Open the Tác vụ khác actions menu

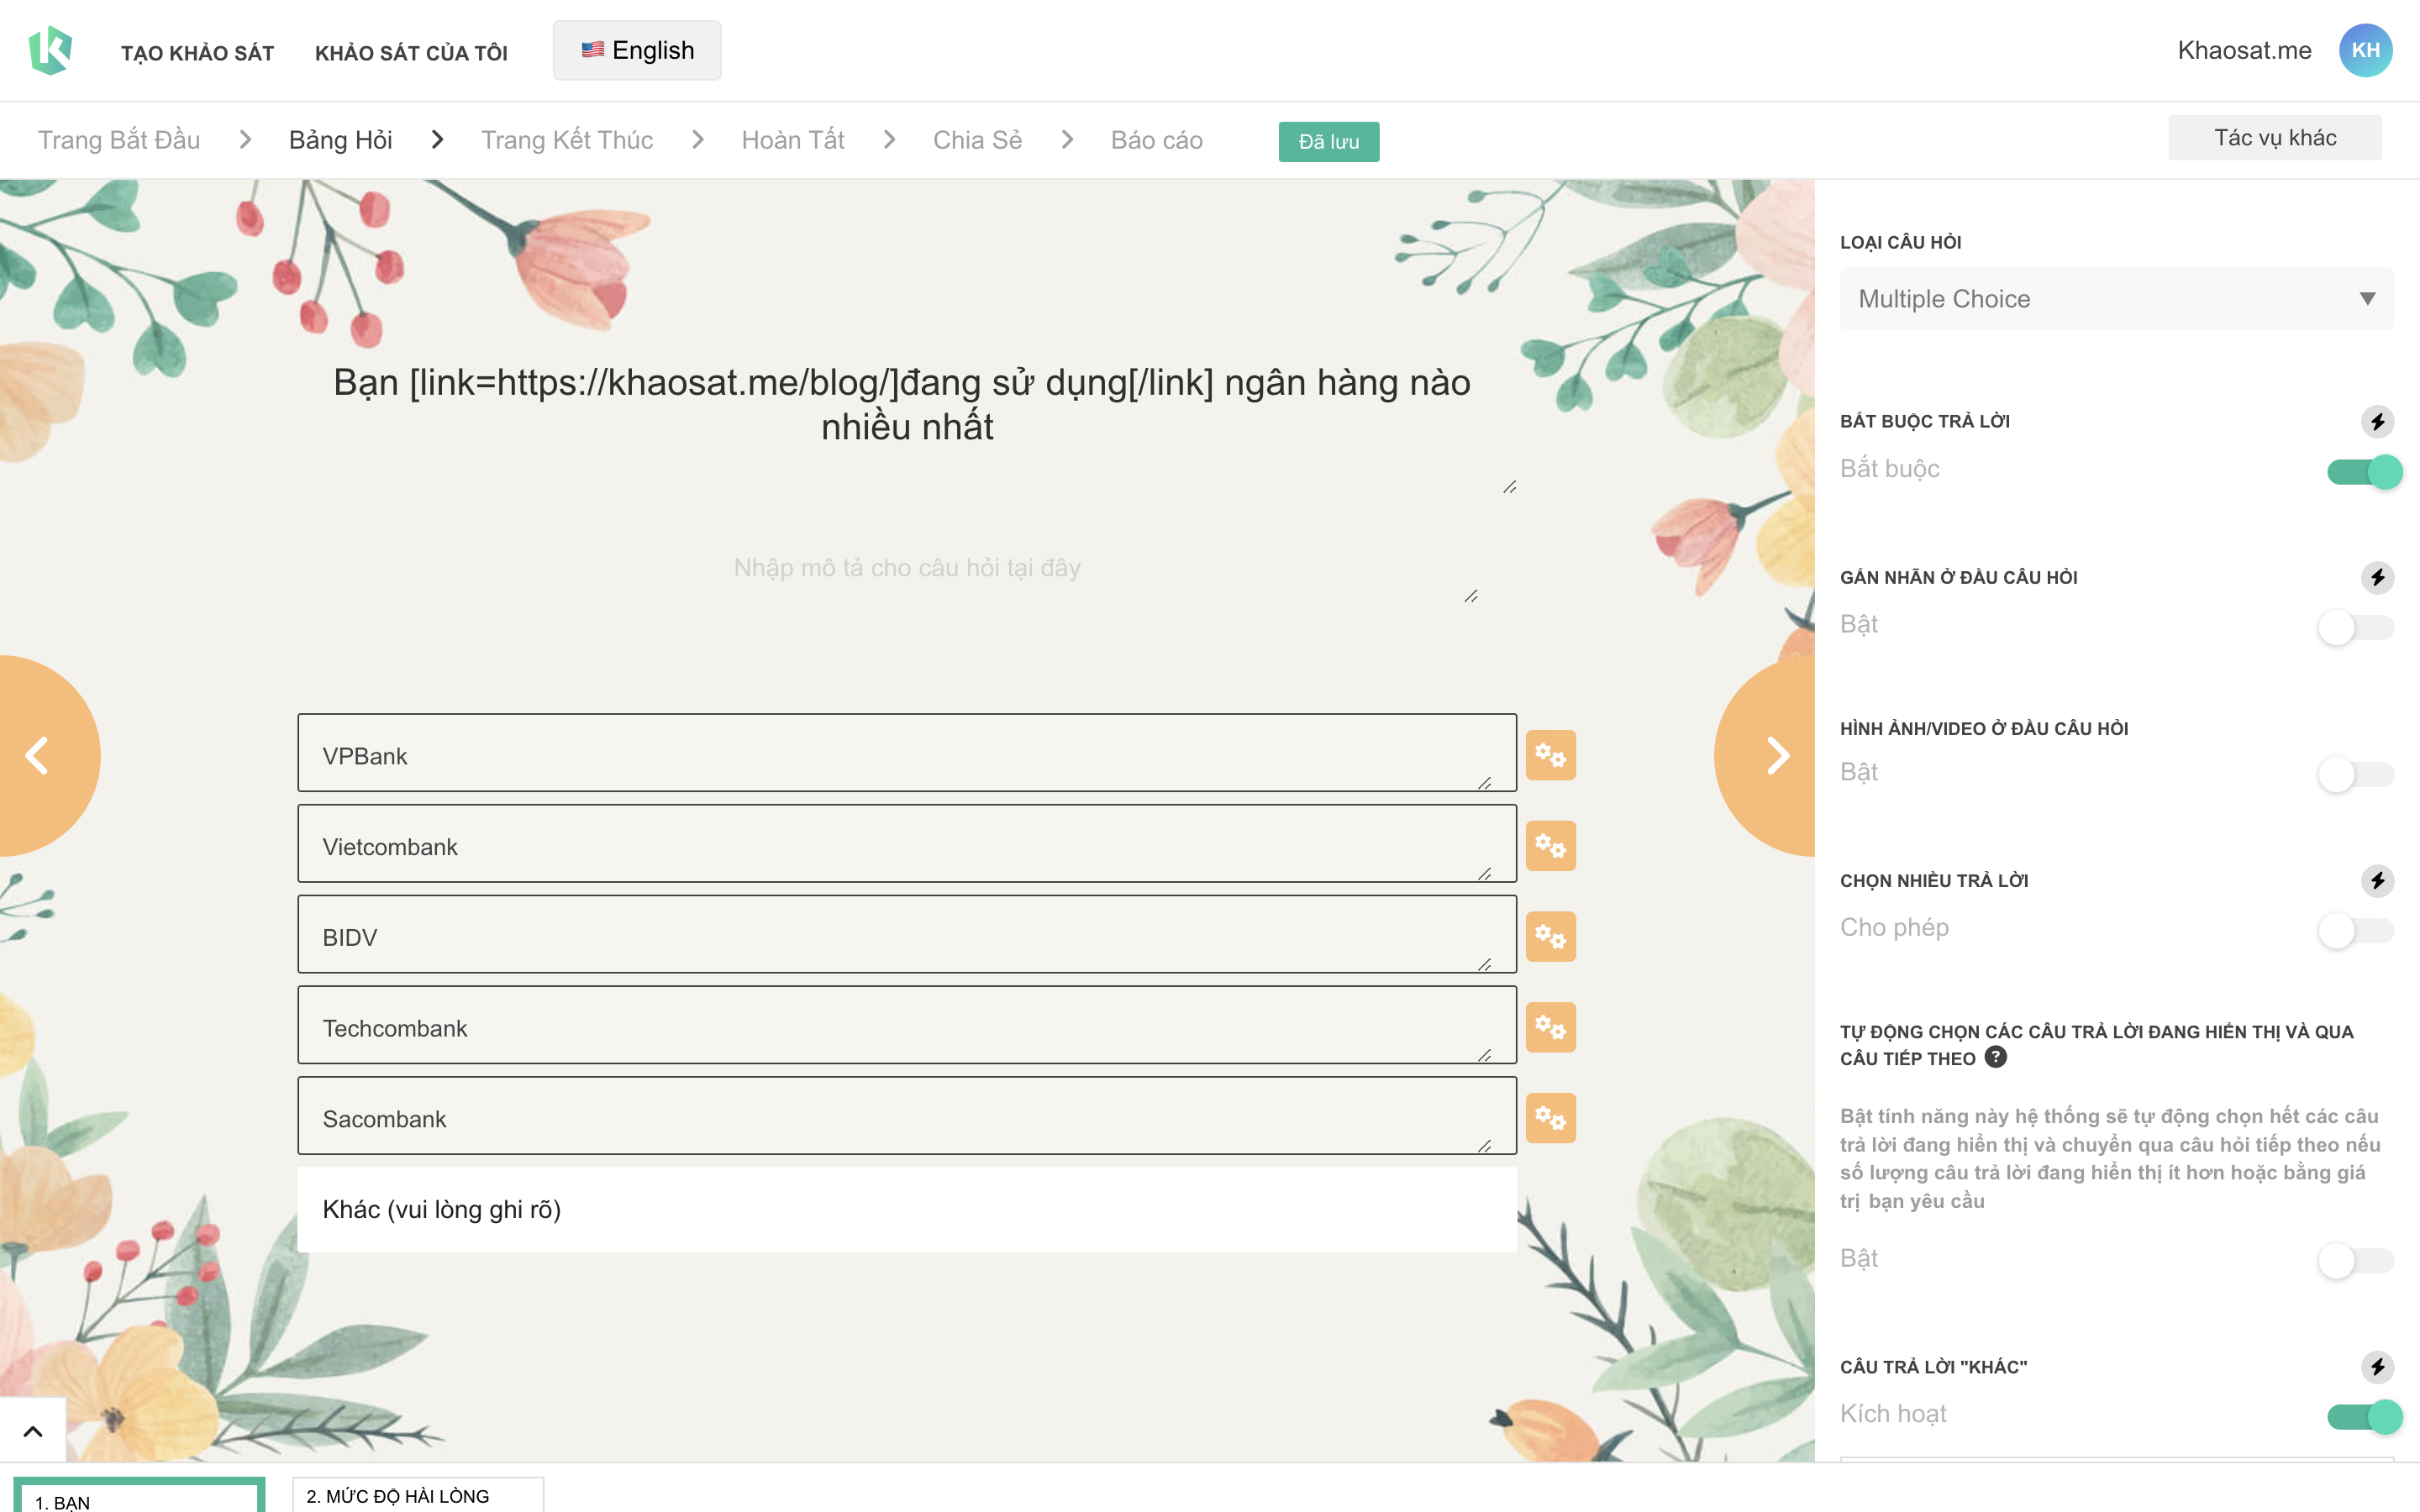coord(2274,137)
